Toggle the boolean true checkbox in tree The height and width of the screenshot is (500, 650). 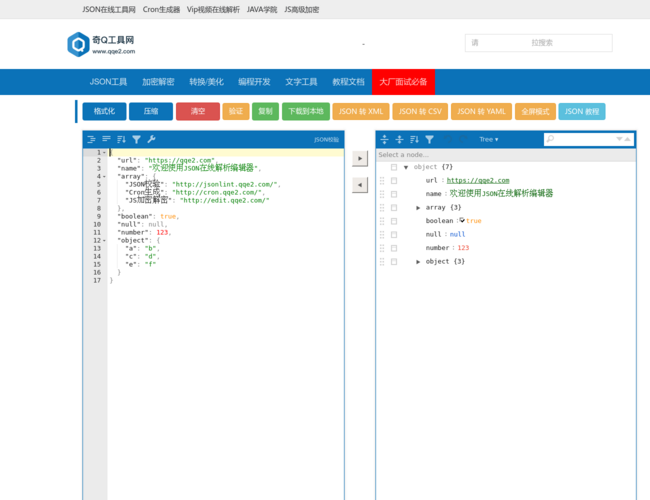(x=461, y=220)
